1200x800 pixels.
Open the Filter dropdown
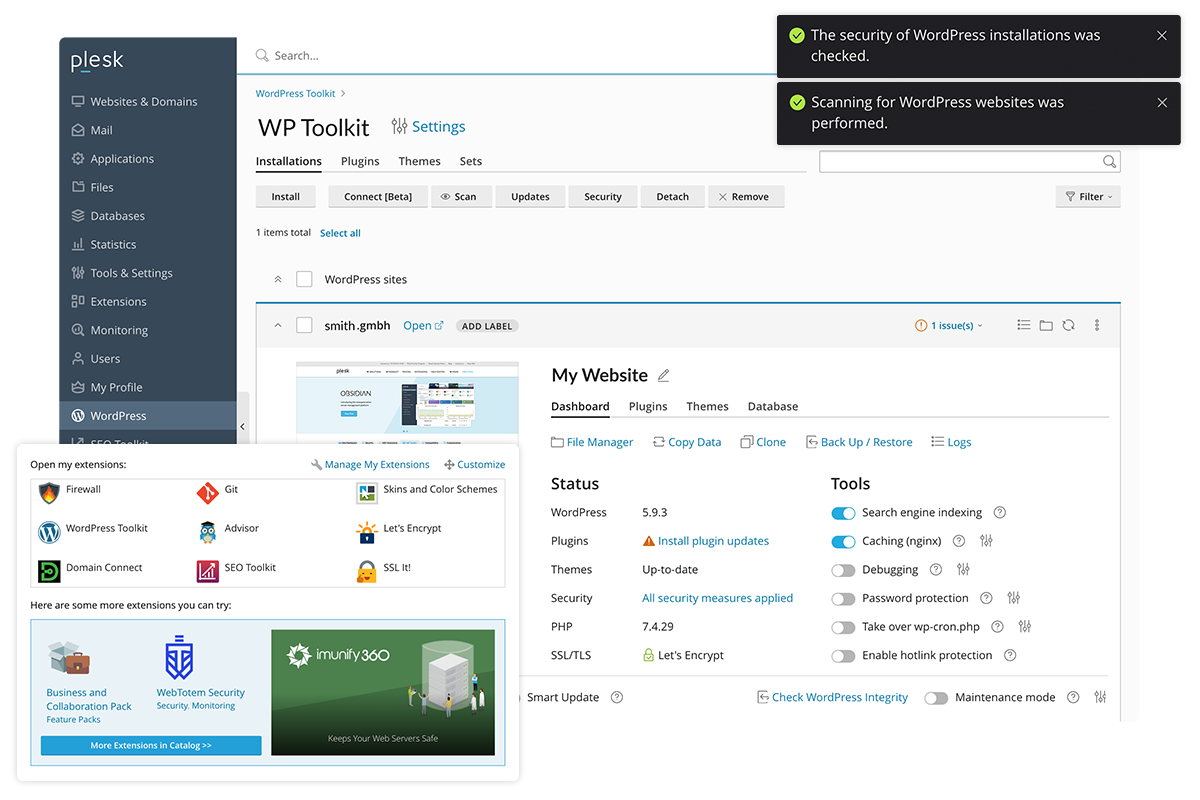click(x=1087, y=197)
